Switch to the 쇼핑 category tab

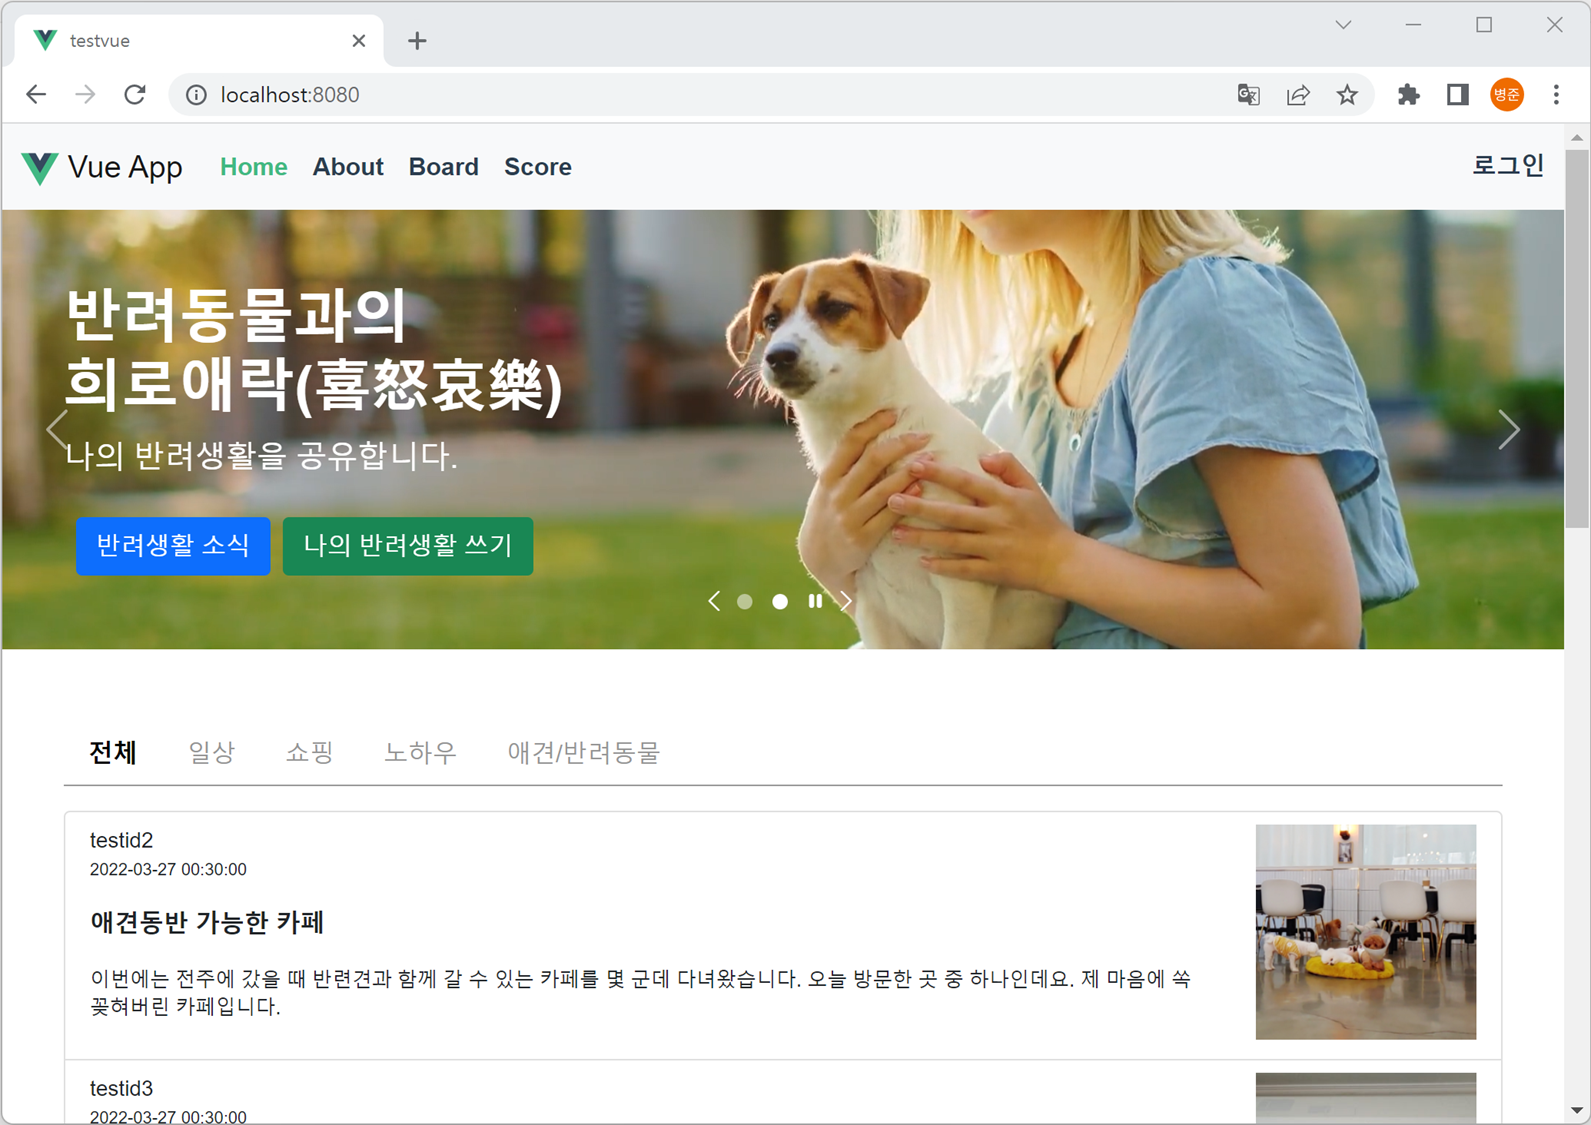click(x=309, y=752)
